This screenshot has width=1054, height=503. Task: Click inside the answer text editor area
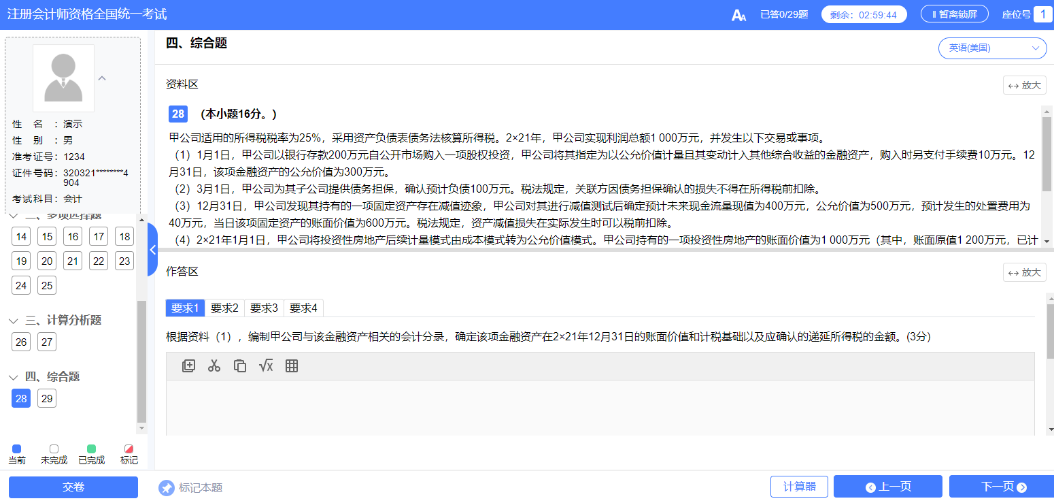tap(600, 408)
